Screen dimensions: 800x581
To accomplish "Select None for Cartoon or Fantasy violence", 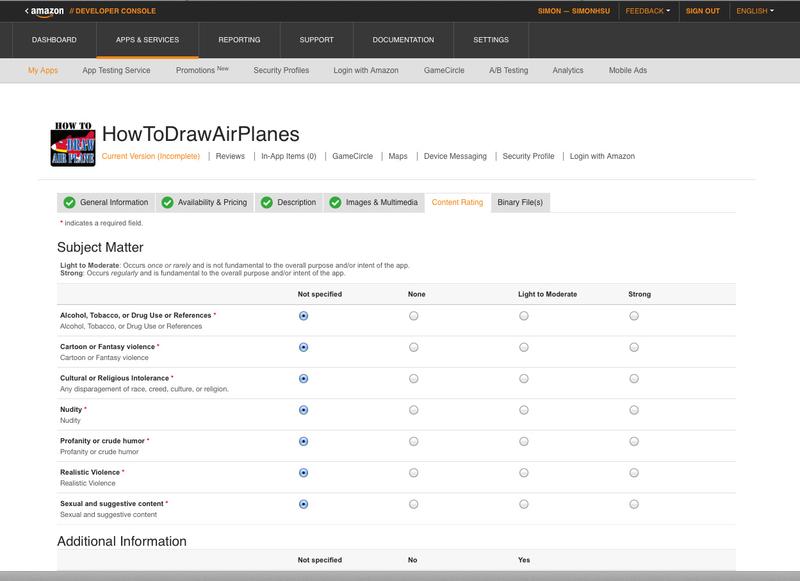I will [414, 347].
